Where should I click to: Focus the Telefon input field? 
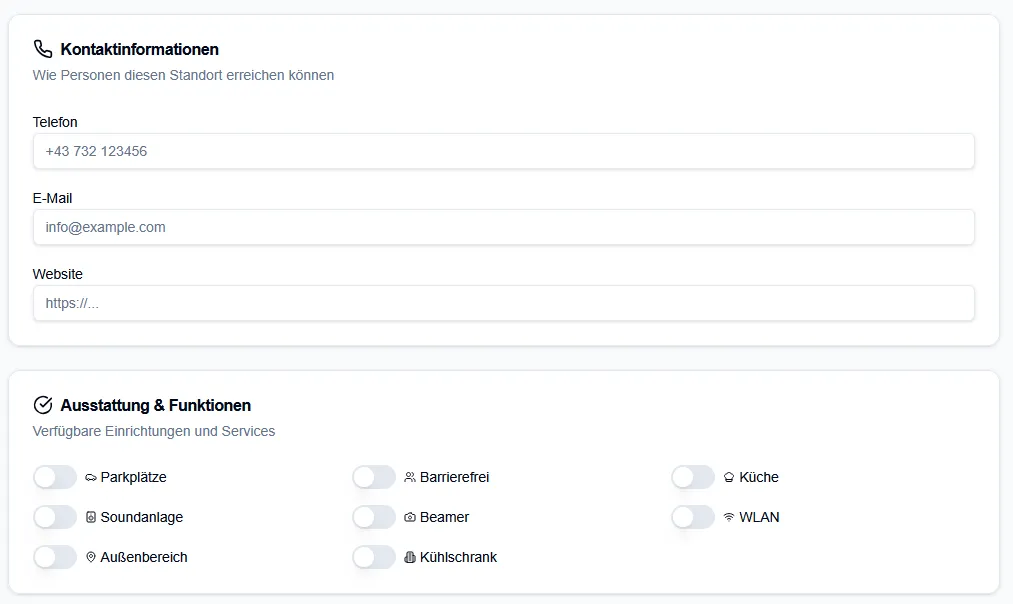[x=503, y=152]
